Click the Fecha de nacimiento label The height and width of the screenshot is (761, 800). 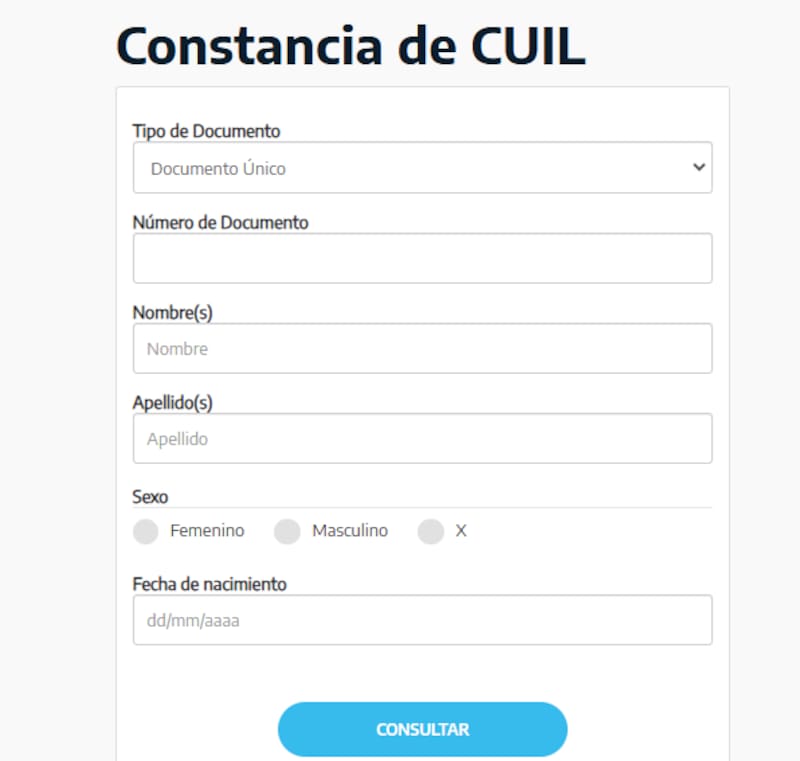[209, 584]
